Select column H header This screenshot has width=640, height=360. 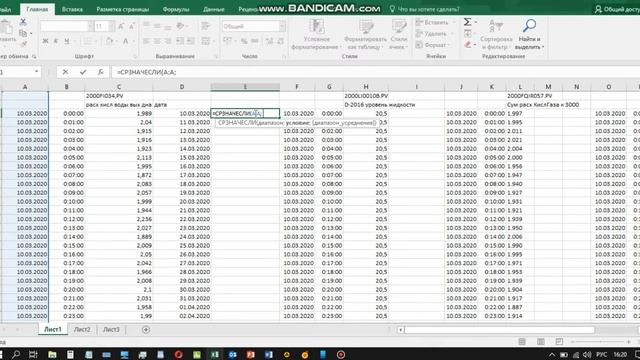coord(366,87)
